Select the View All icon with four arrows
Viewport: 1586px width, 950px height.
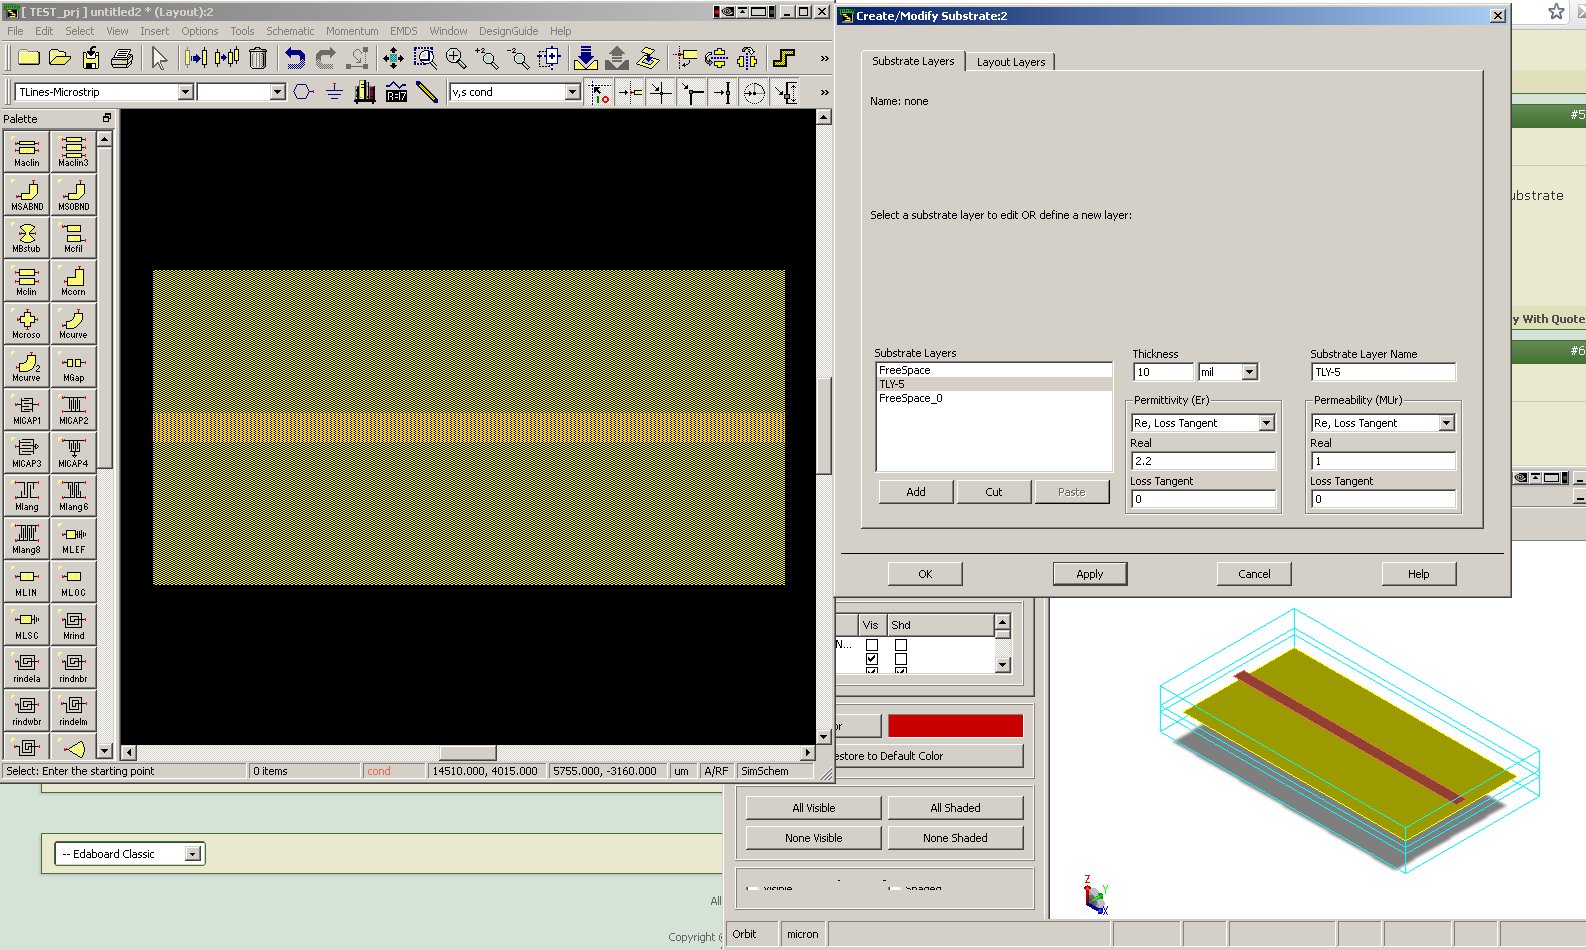click(x=393, y=58)
